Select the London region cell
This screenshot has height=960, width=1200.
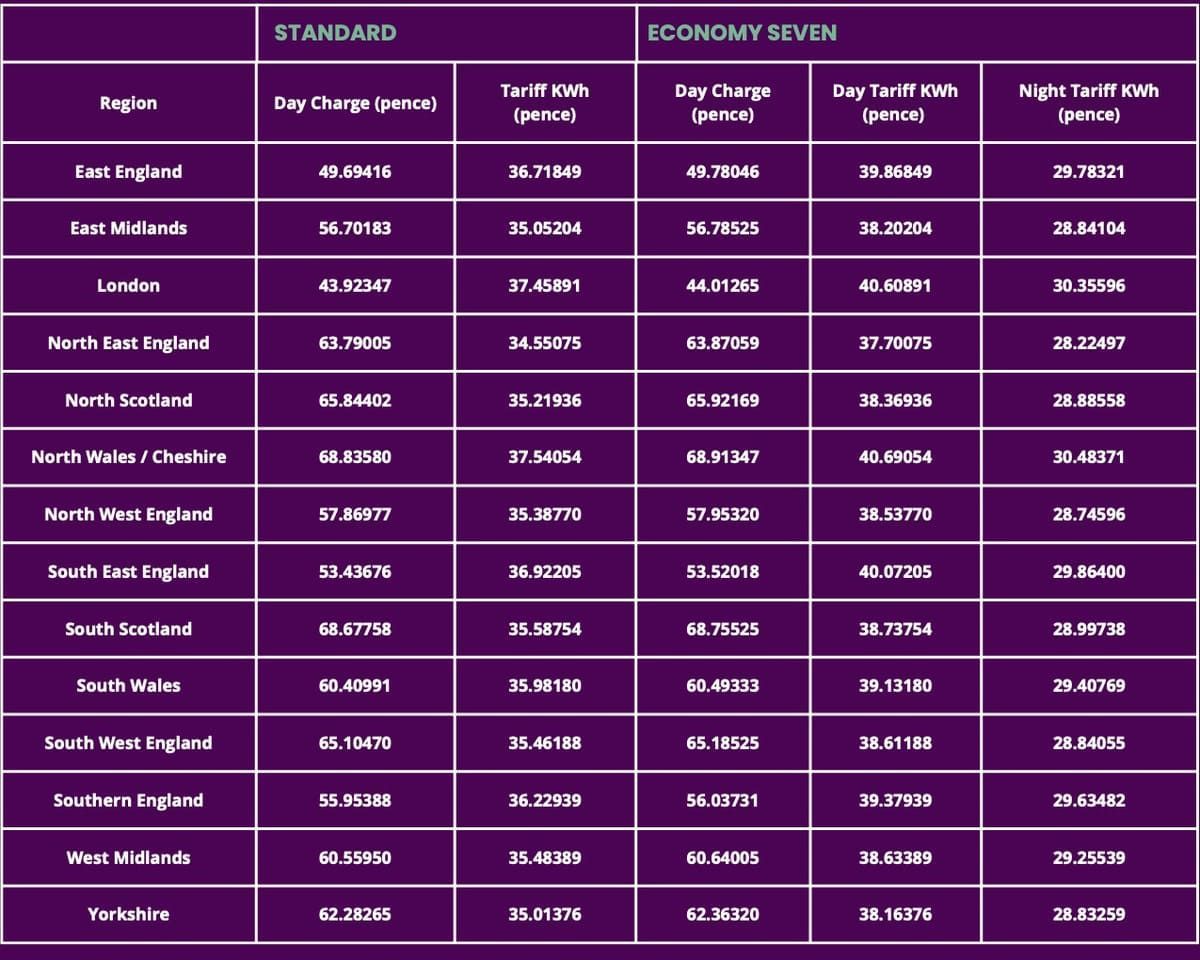click(128, 286)
